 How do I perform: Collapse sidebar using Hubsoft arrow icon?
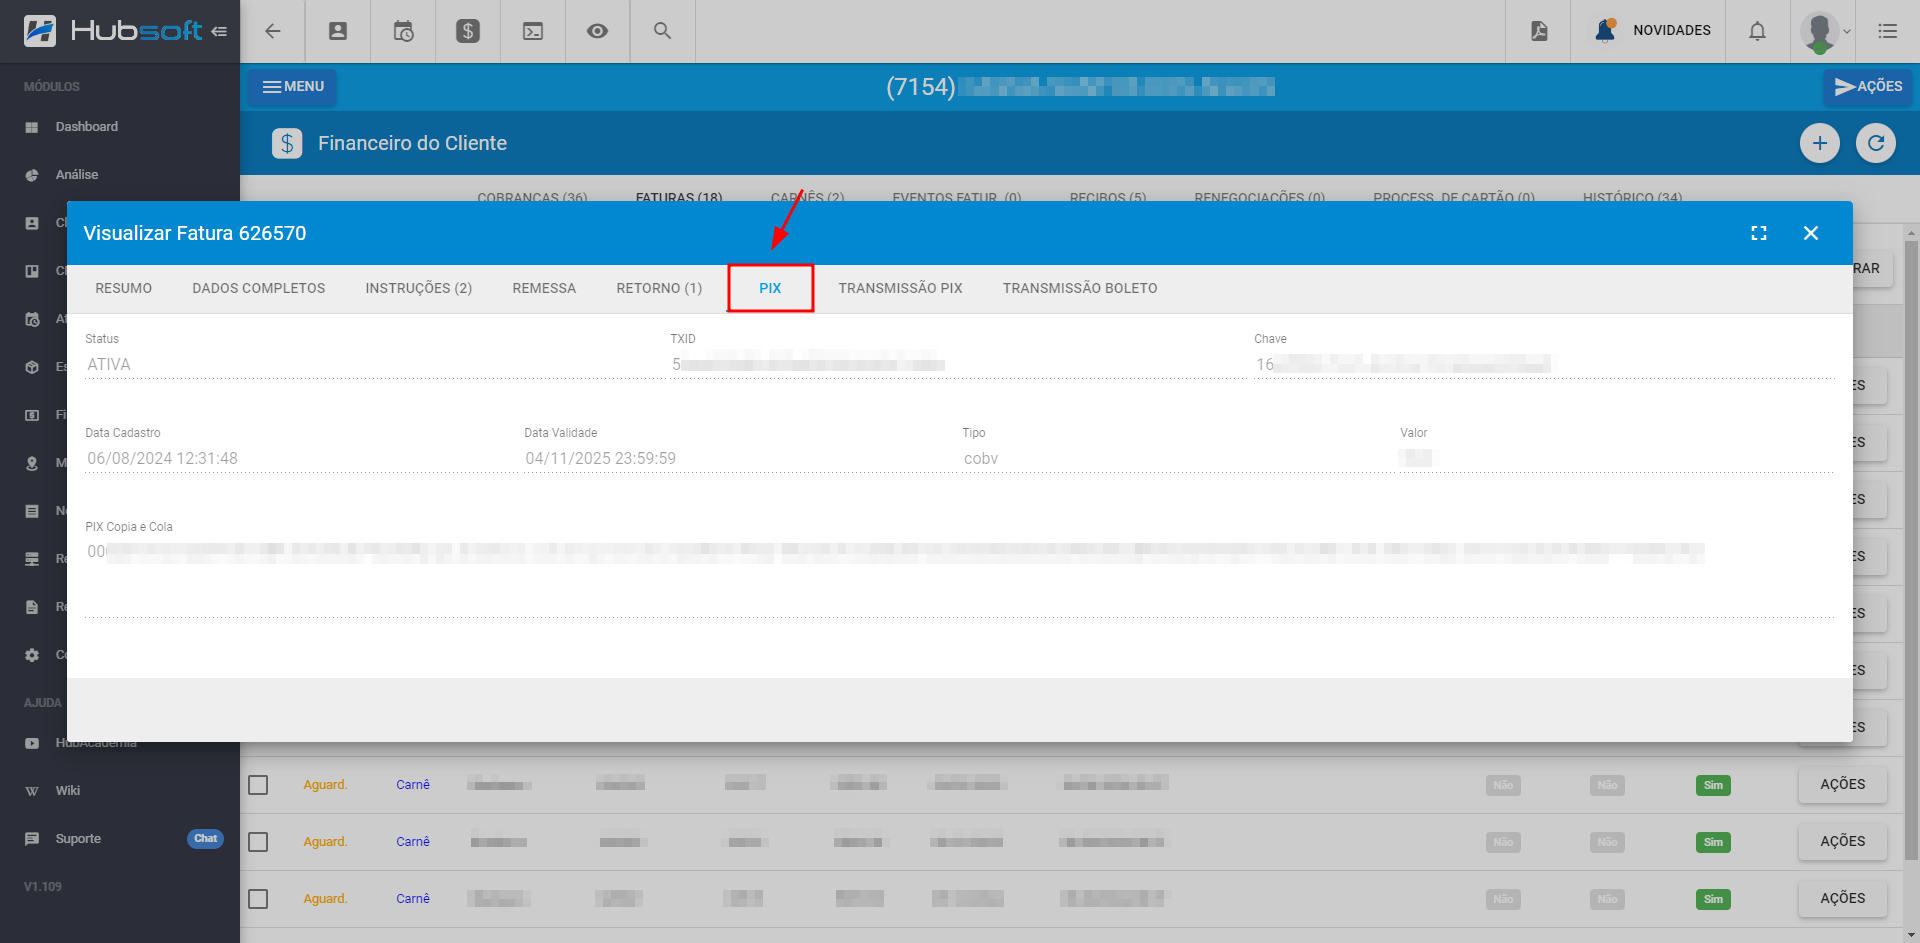219,31
